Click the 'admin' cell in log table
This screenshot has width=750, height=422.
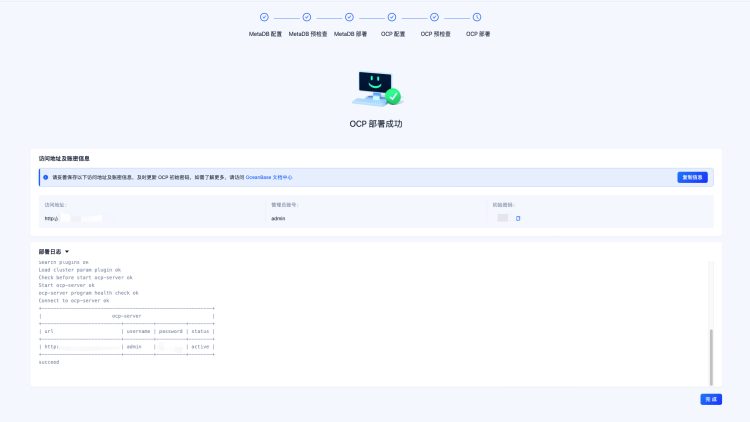coord(134,347)
